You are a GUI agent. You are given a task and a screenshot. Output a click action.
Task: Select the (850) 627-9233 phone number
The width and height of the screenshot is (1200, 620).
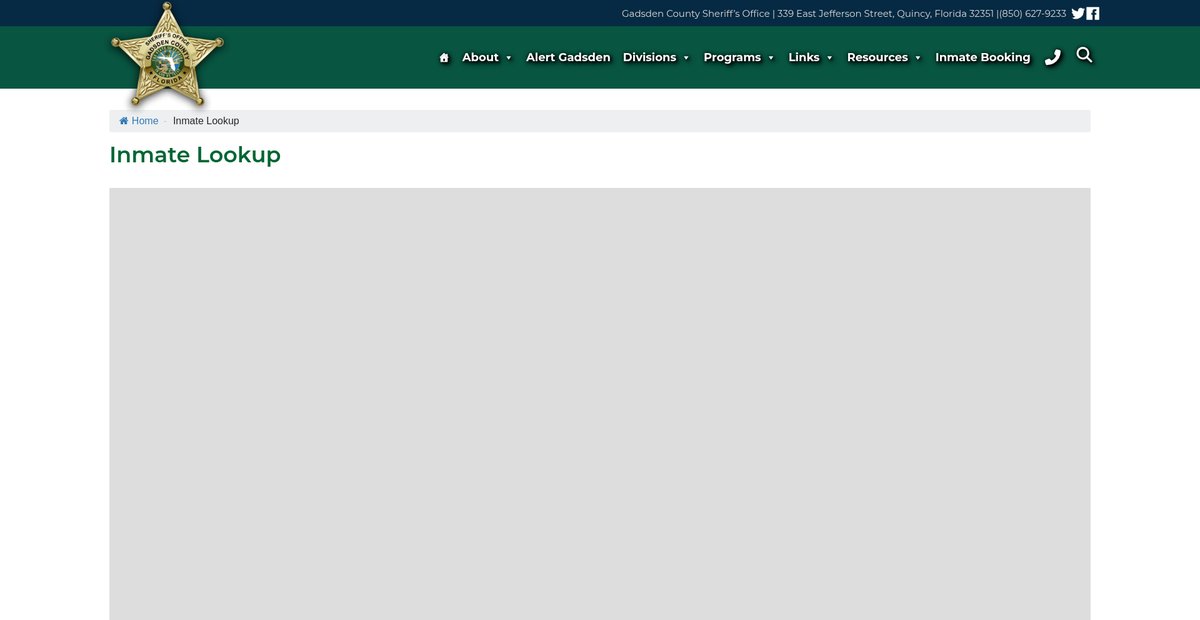click(1033, 14)
